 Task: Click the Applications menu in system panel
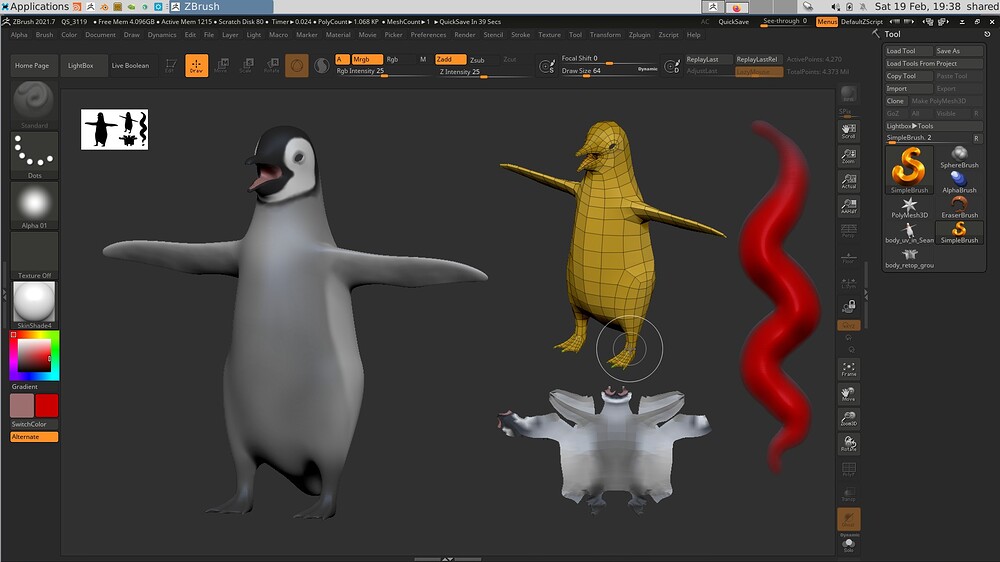pyautogui.click(x=35, y=6)
